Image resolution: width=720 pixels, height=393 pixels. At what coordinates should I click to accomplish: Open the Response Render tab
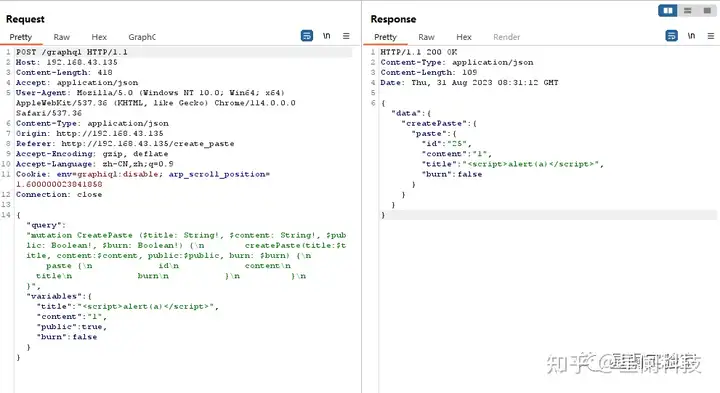coord(506,37)
